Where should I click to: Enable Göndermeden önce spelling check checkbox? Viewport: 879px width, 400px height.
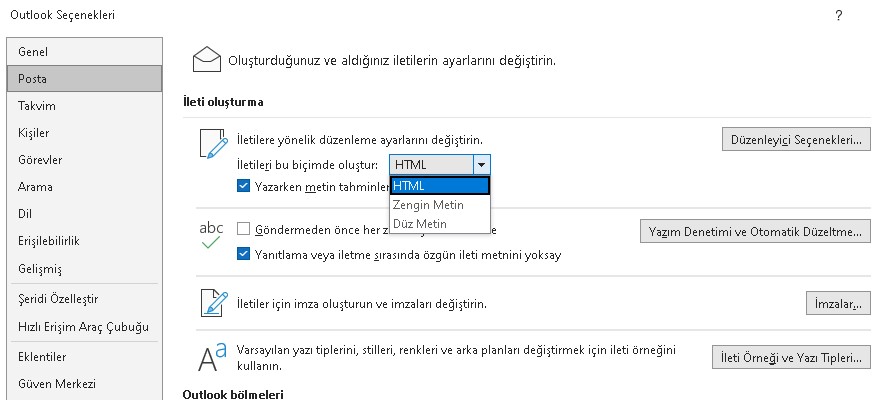tap(244, 228)
